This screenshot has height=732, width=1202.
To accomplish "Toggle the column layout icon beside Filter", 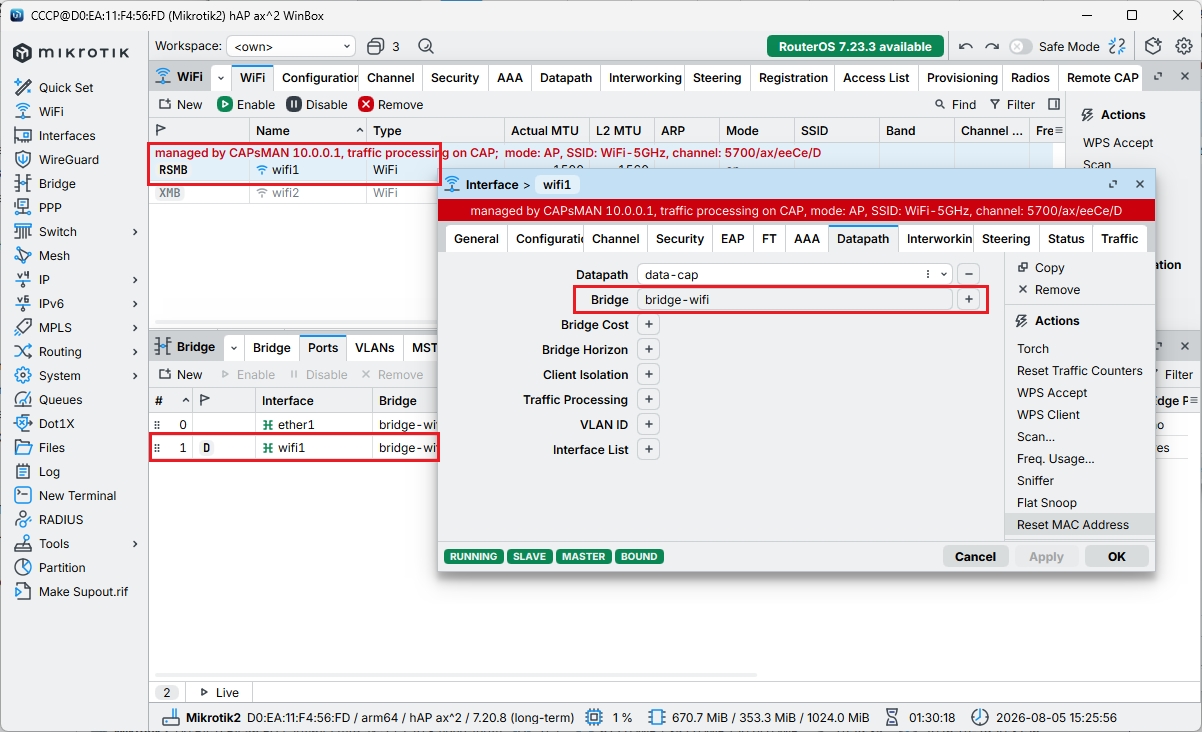I will click(x=1054, y=104).
